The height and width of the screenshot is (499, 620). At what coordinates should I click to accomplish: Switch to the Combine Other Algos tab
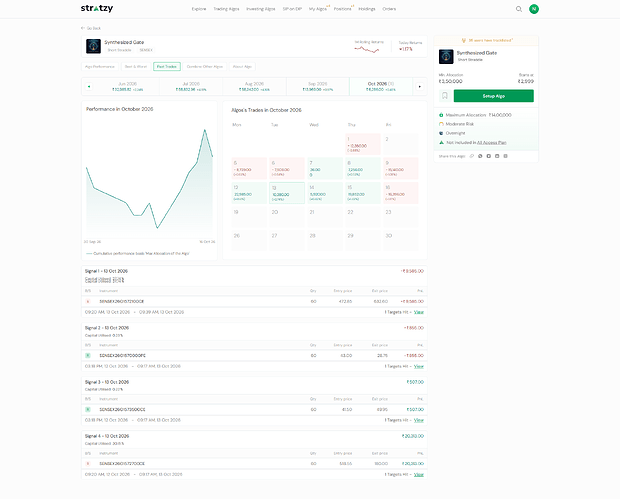[205, 66]
